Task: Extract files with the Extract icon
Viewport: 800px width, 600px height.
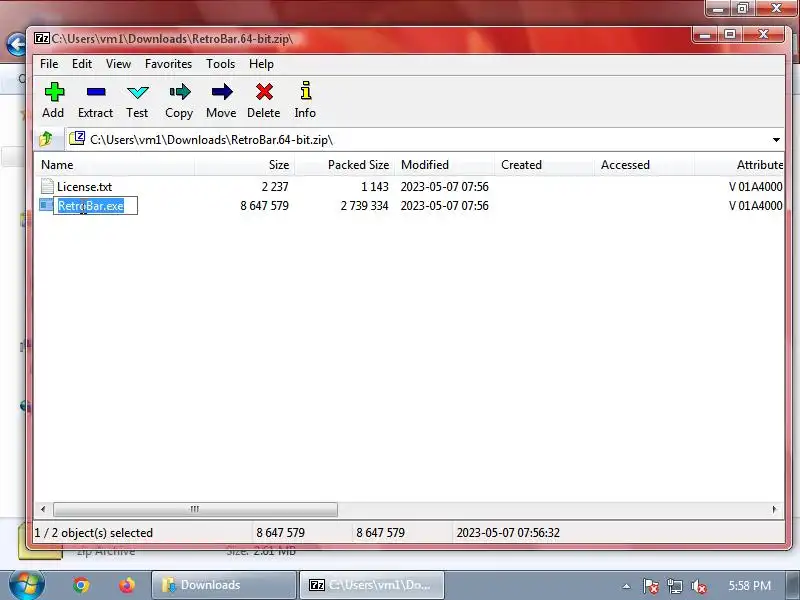Action: click(96, 92)
